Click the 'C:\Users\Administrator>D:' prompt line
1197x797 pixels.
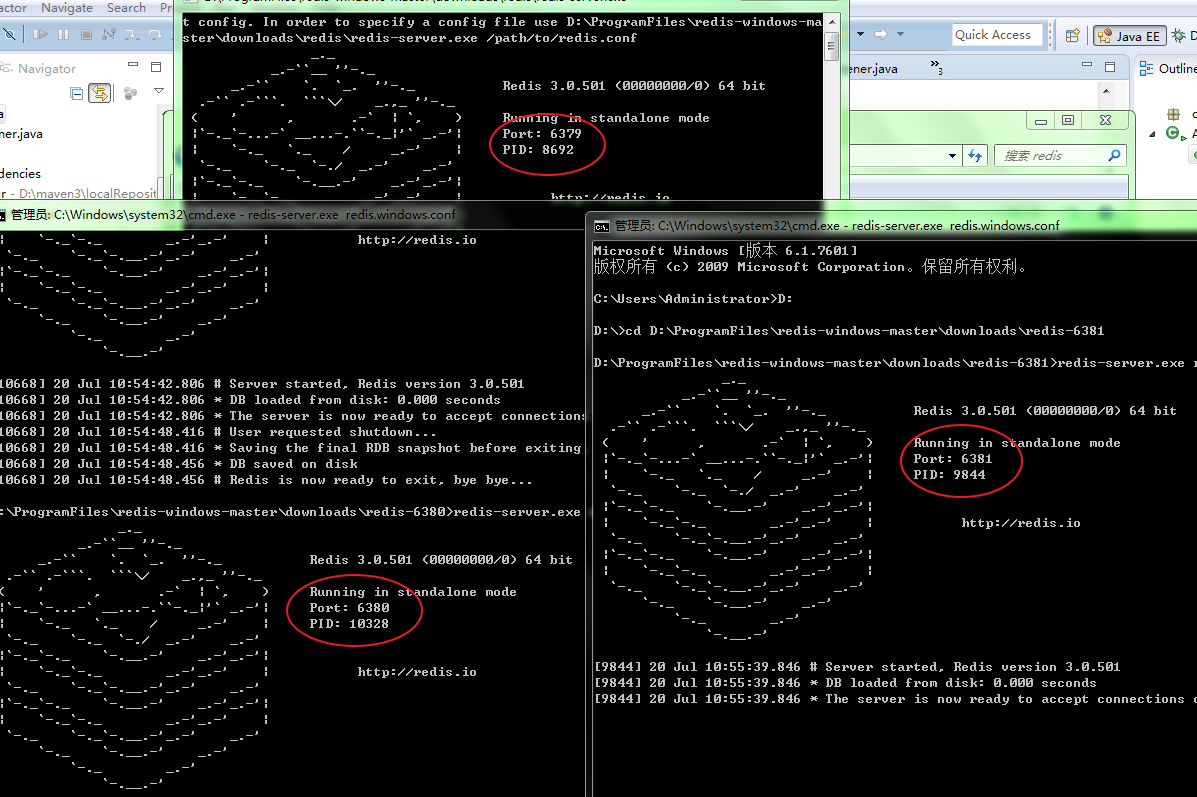[692, 298]
